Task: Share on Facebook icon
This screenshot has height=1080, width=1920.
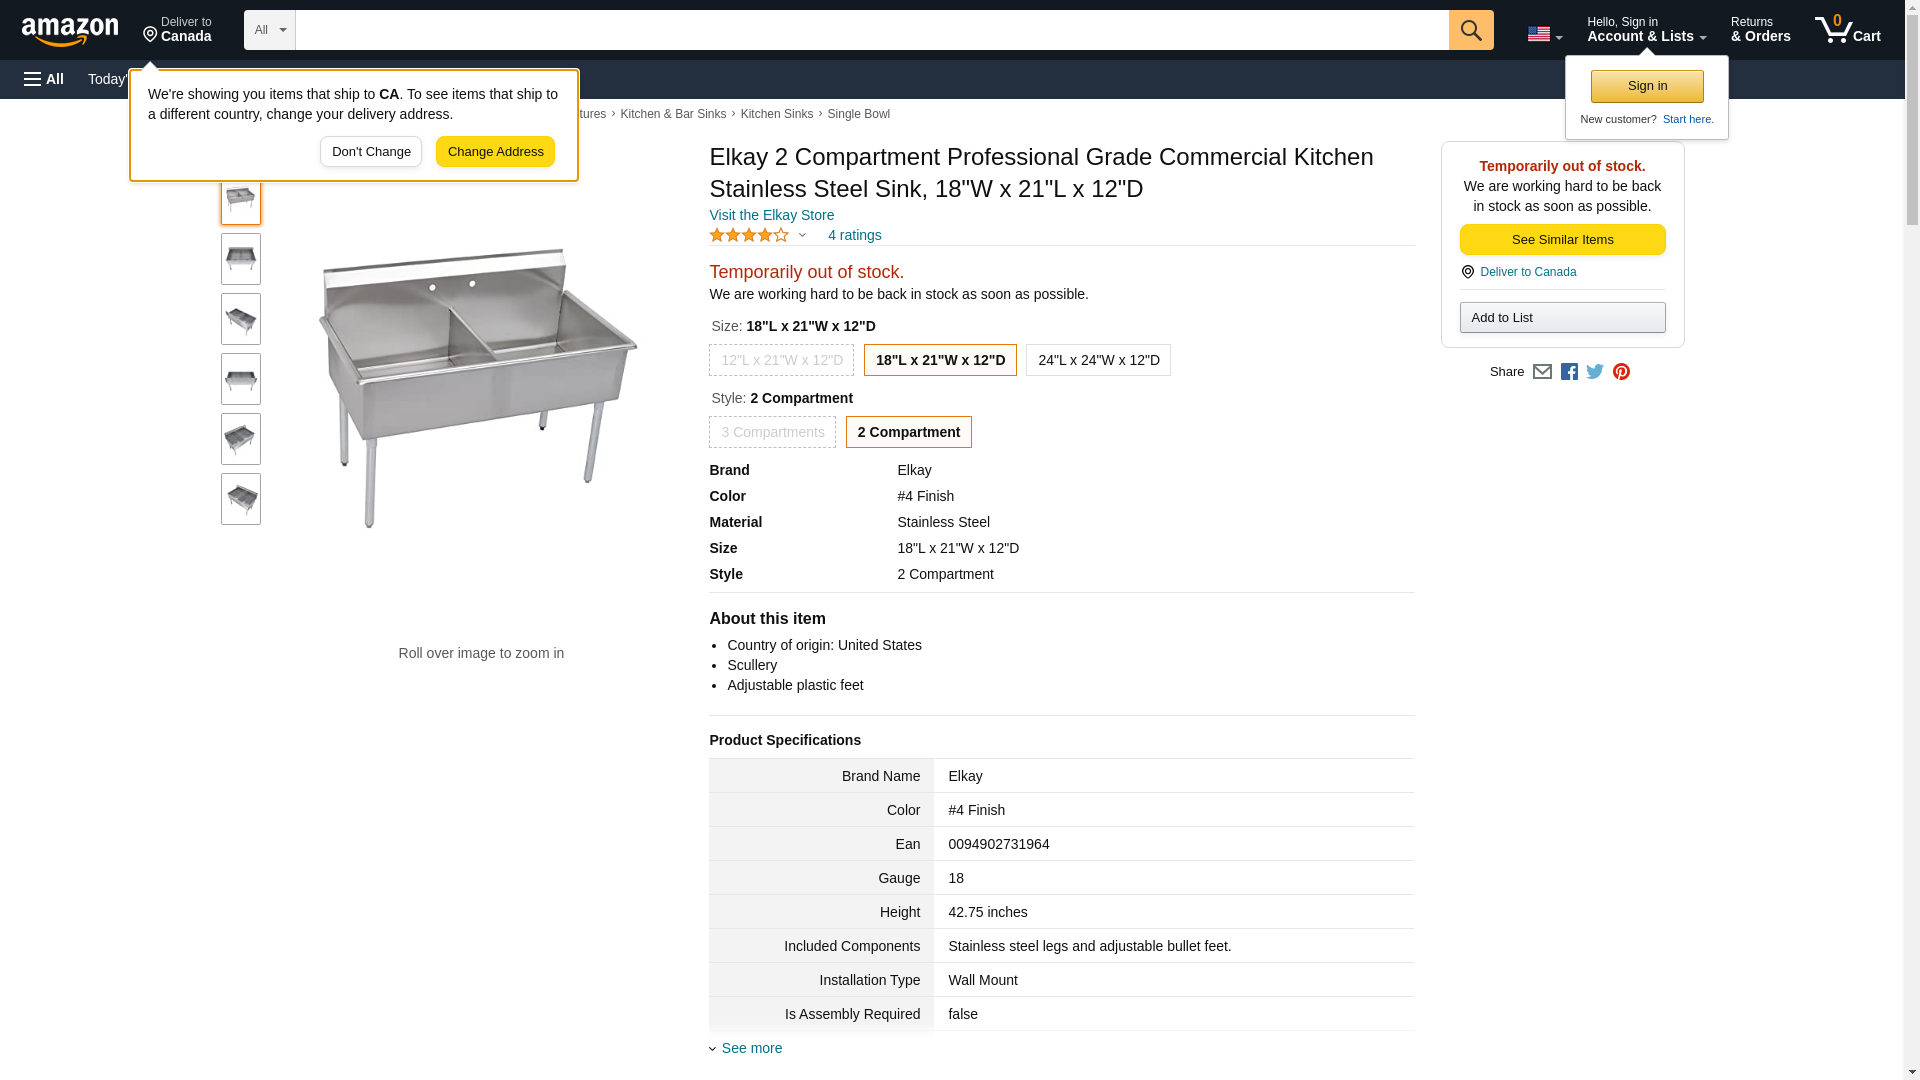Action: (1569, 372)
